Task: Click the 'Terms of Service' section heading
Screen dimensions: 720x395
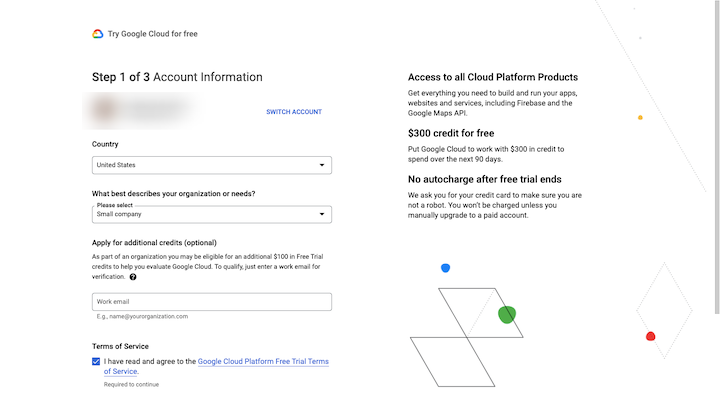Action: pyautogui.click(x=120, y=346)
